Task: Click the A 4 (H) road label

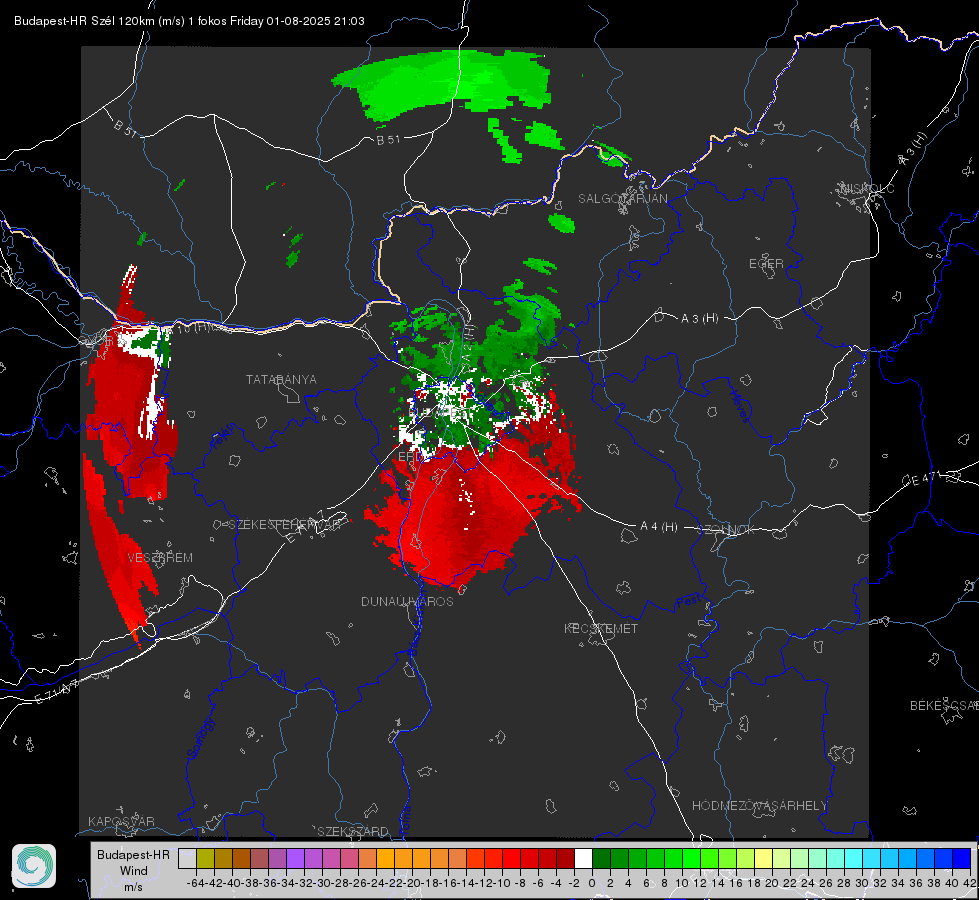Action: [659, 527]
